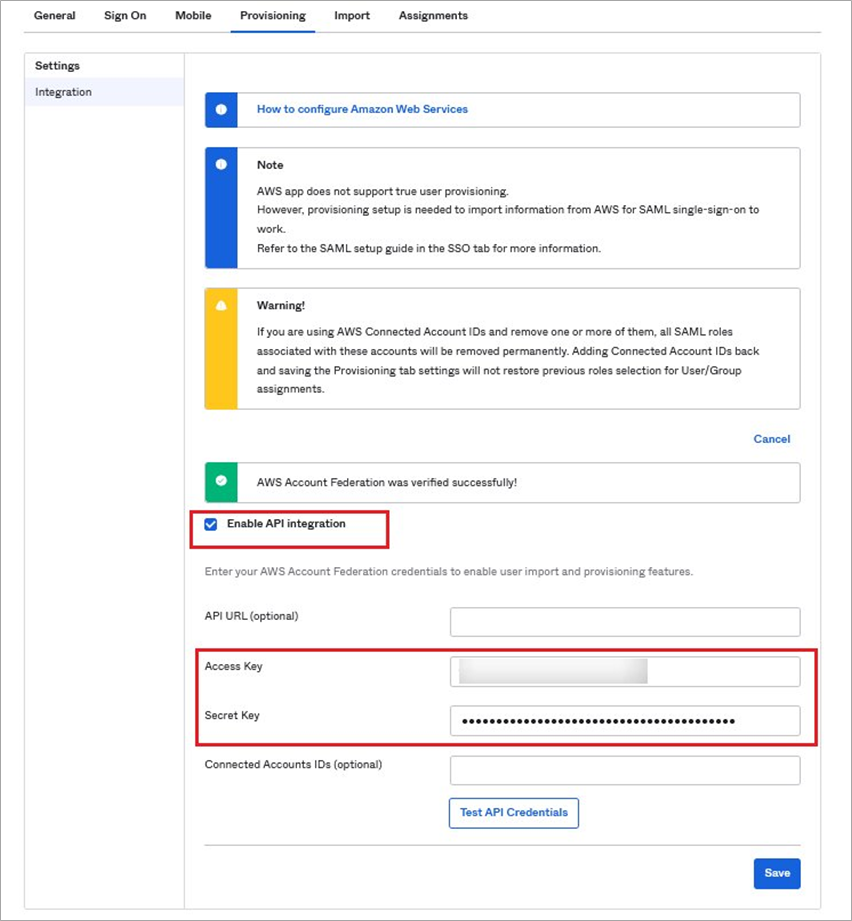The image size is (852, 921).
Task: Click the info icon in the Note box
Action: coord(221,164)
